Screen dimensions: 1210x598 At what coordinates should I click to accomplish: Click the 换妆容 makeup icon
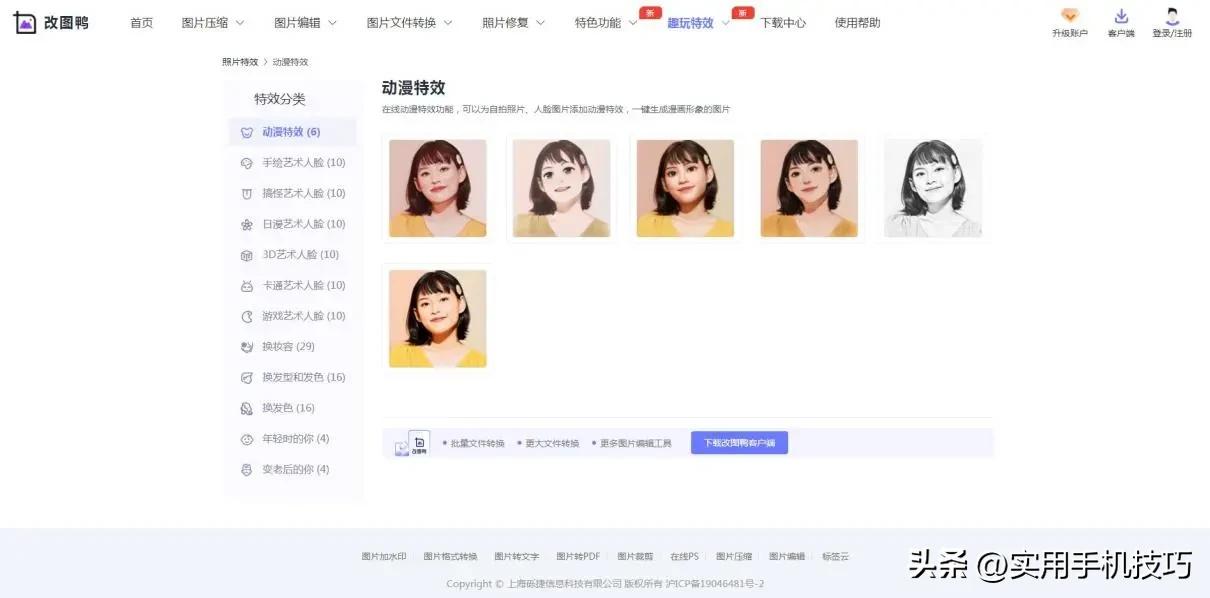pos(245,346)
